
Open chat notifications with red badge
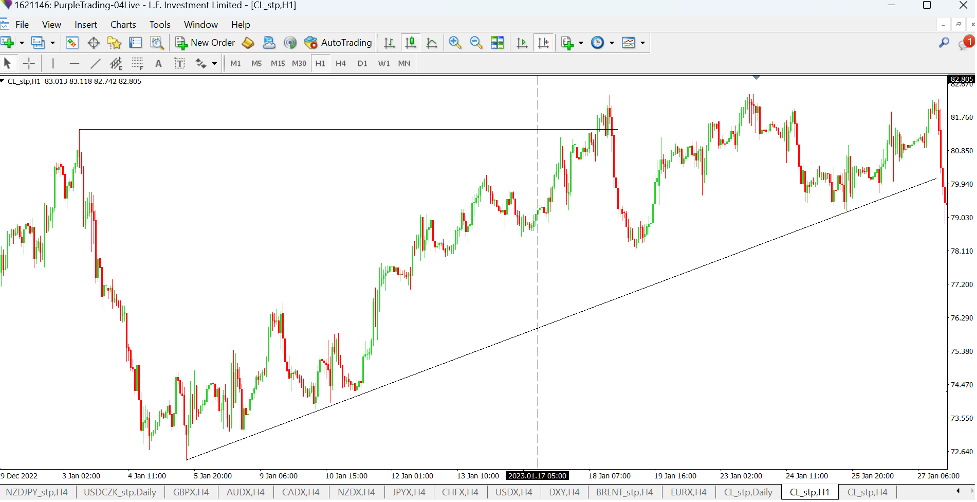coord(965,43)
